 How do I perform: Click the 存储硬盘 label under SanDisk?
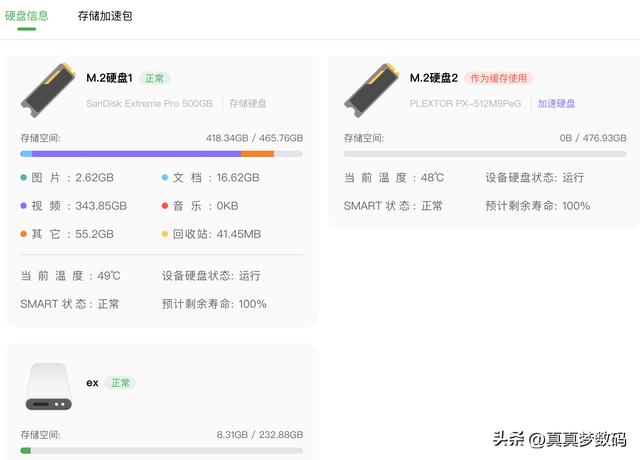(248, 104)
